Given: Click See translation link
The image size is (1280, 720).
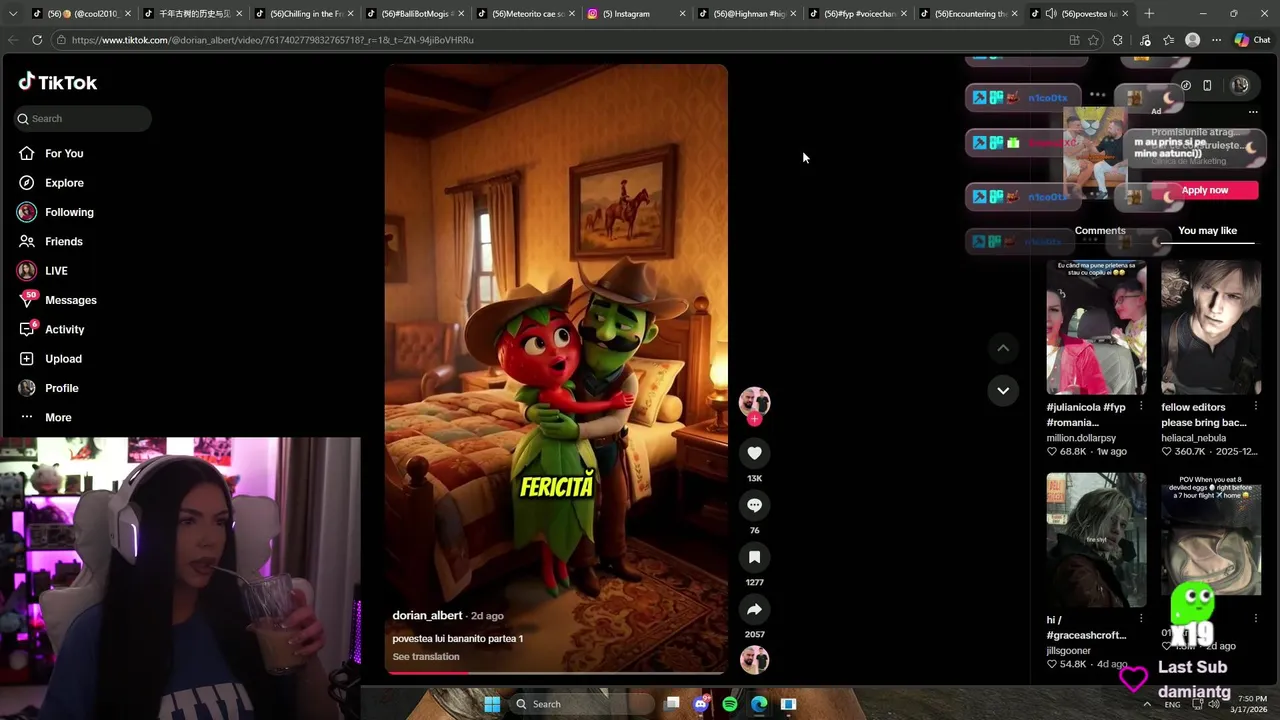Looking at the screenshot, I should coord(426,657).
